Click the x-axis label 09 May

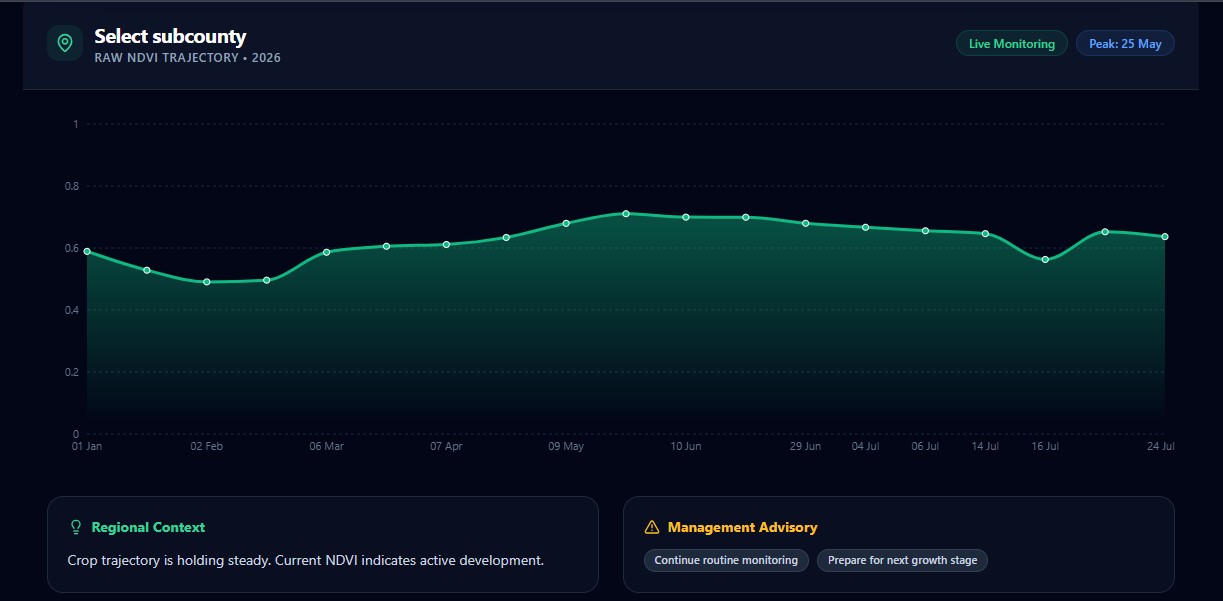pyautogui.click(x=566, y=447)
